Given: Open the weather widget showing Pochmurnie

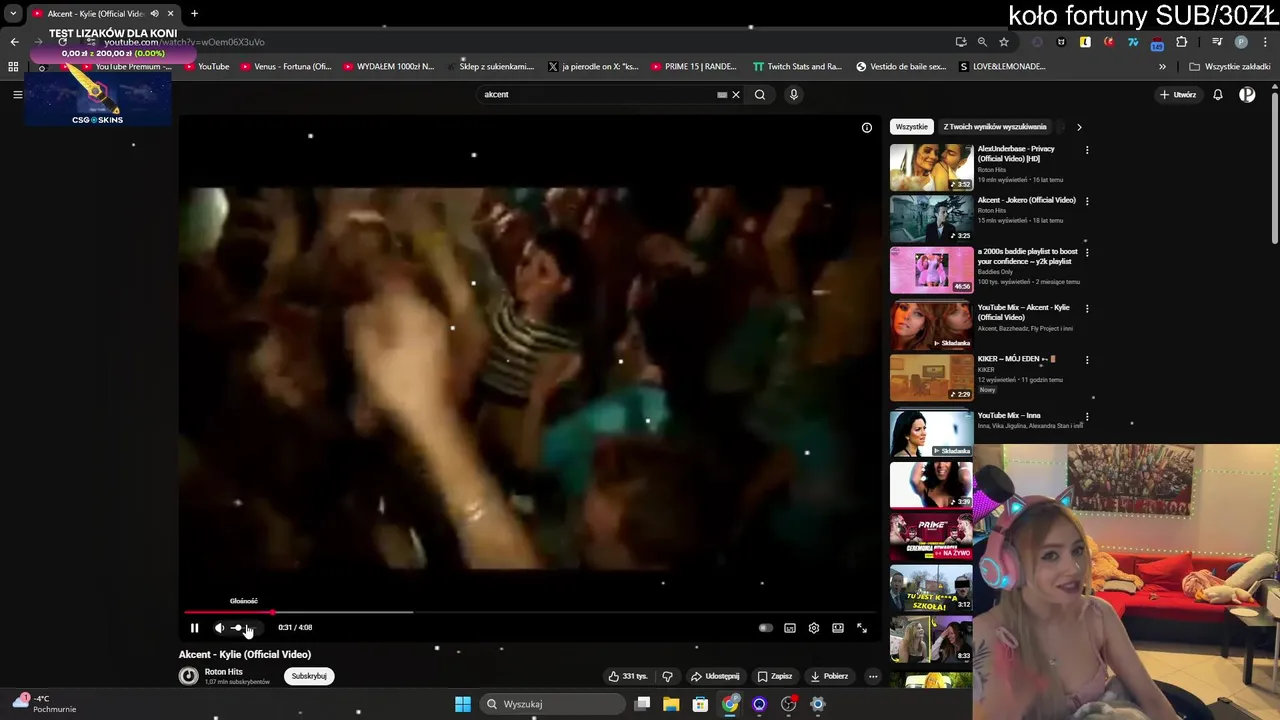Looking at the screenshot, I should pos(45,704).
